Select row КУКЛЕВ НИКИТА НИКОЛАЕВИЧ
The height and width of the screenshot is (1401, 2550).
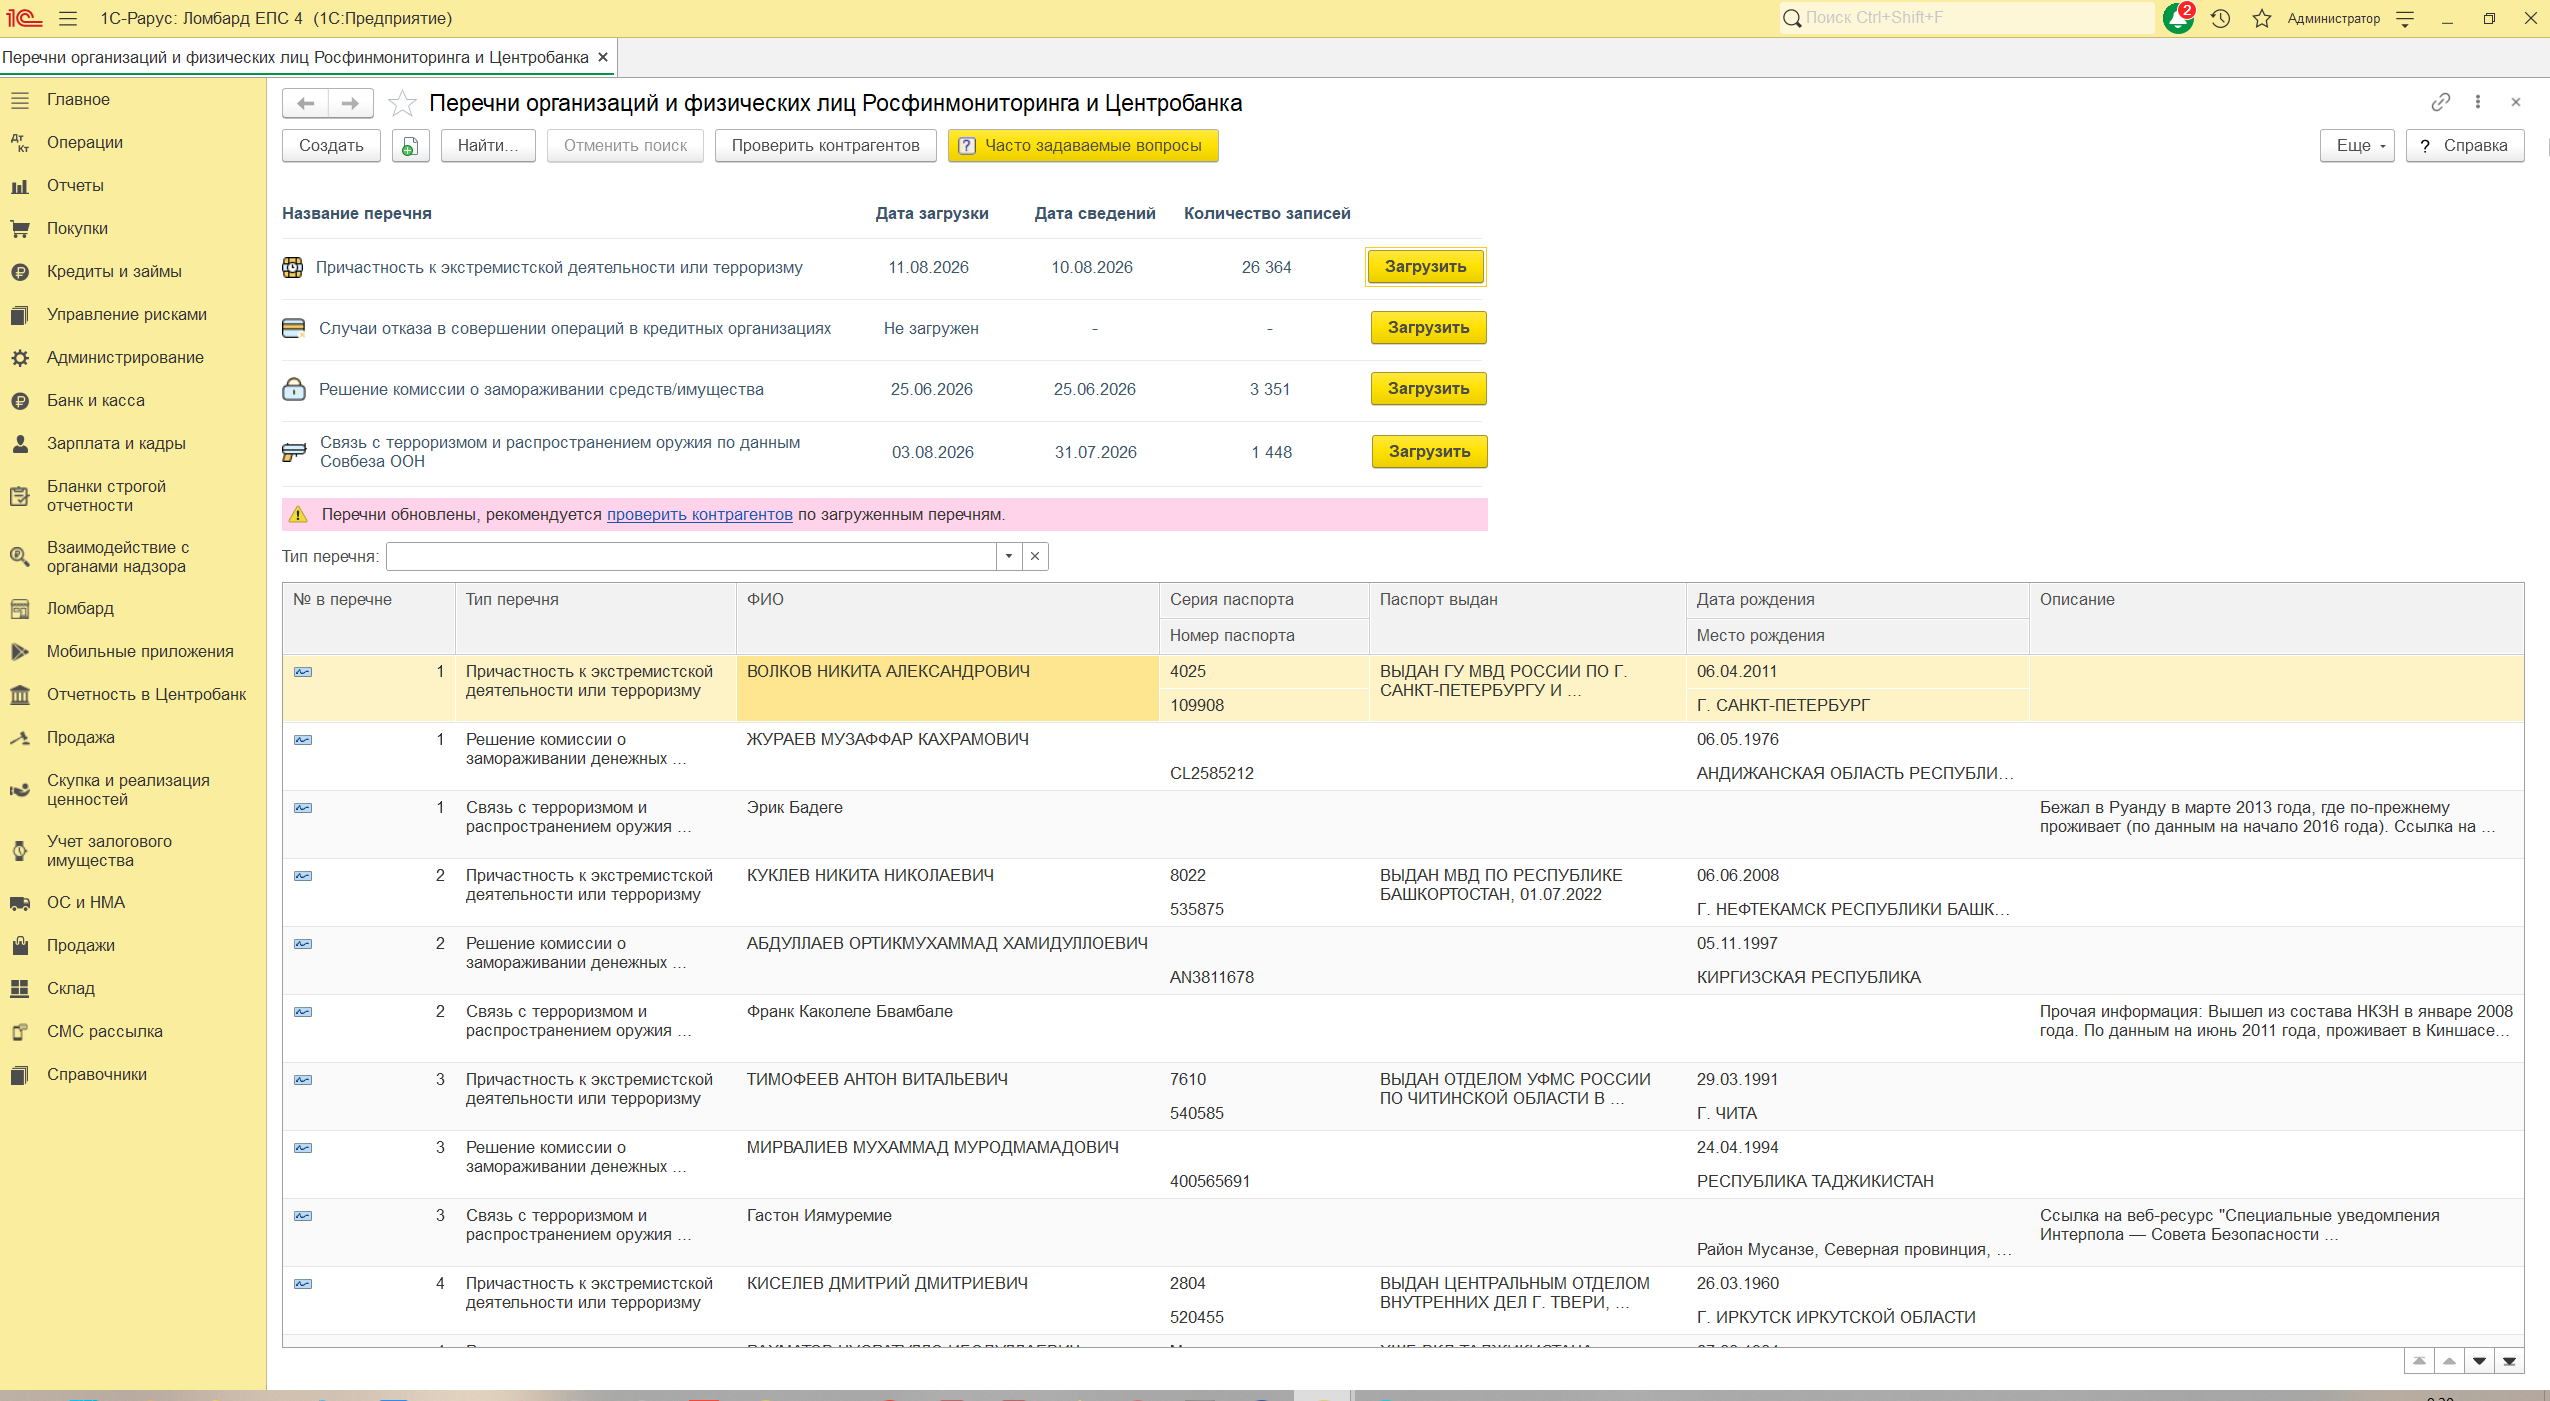[x=1403, y=893]
